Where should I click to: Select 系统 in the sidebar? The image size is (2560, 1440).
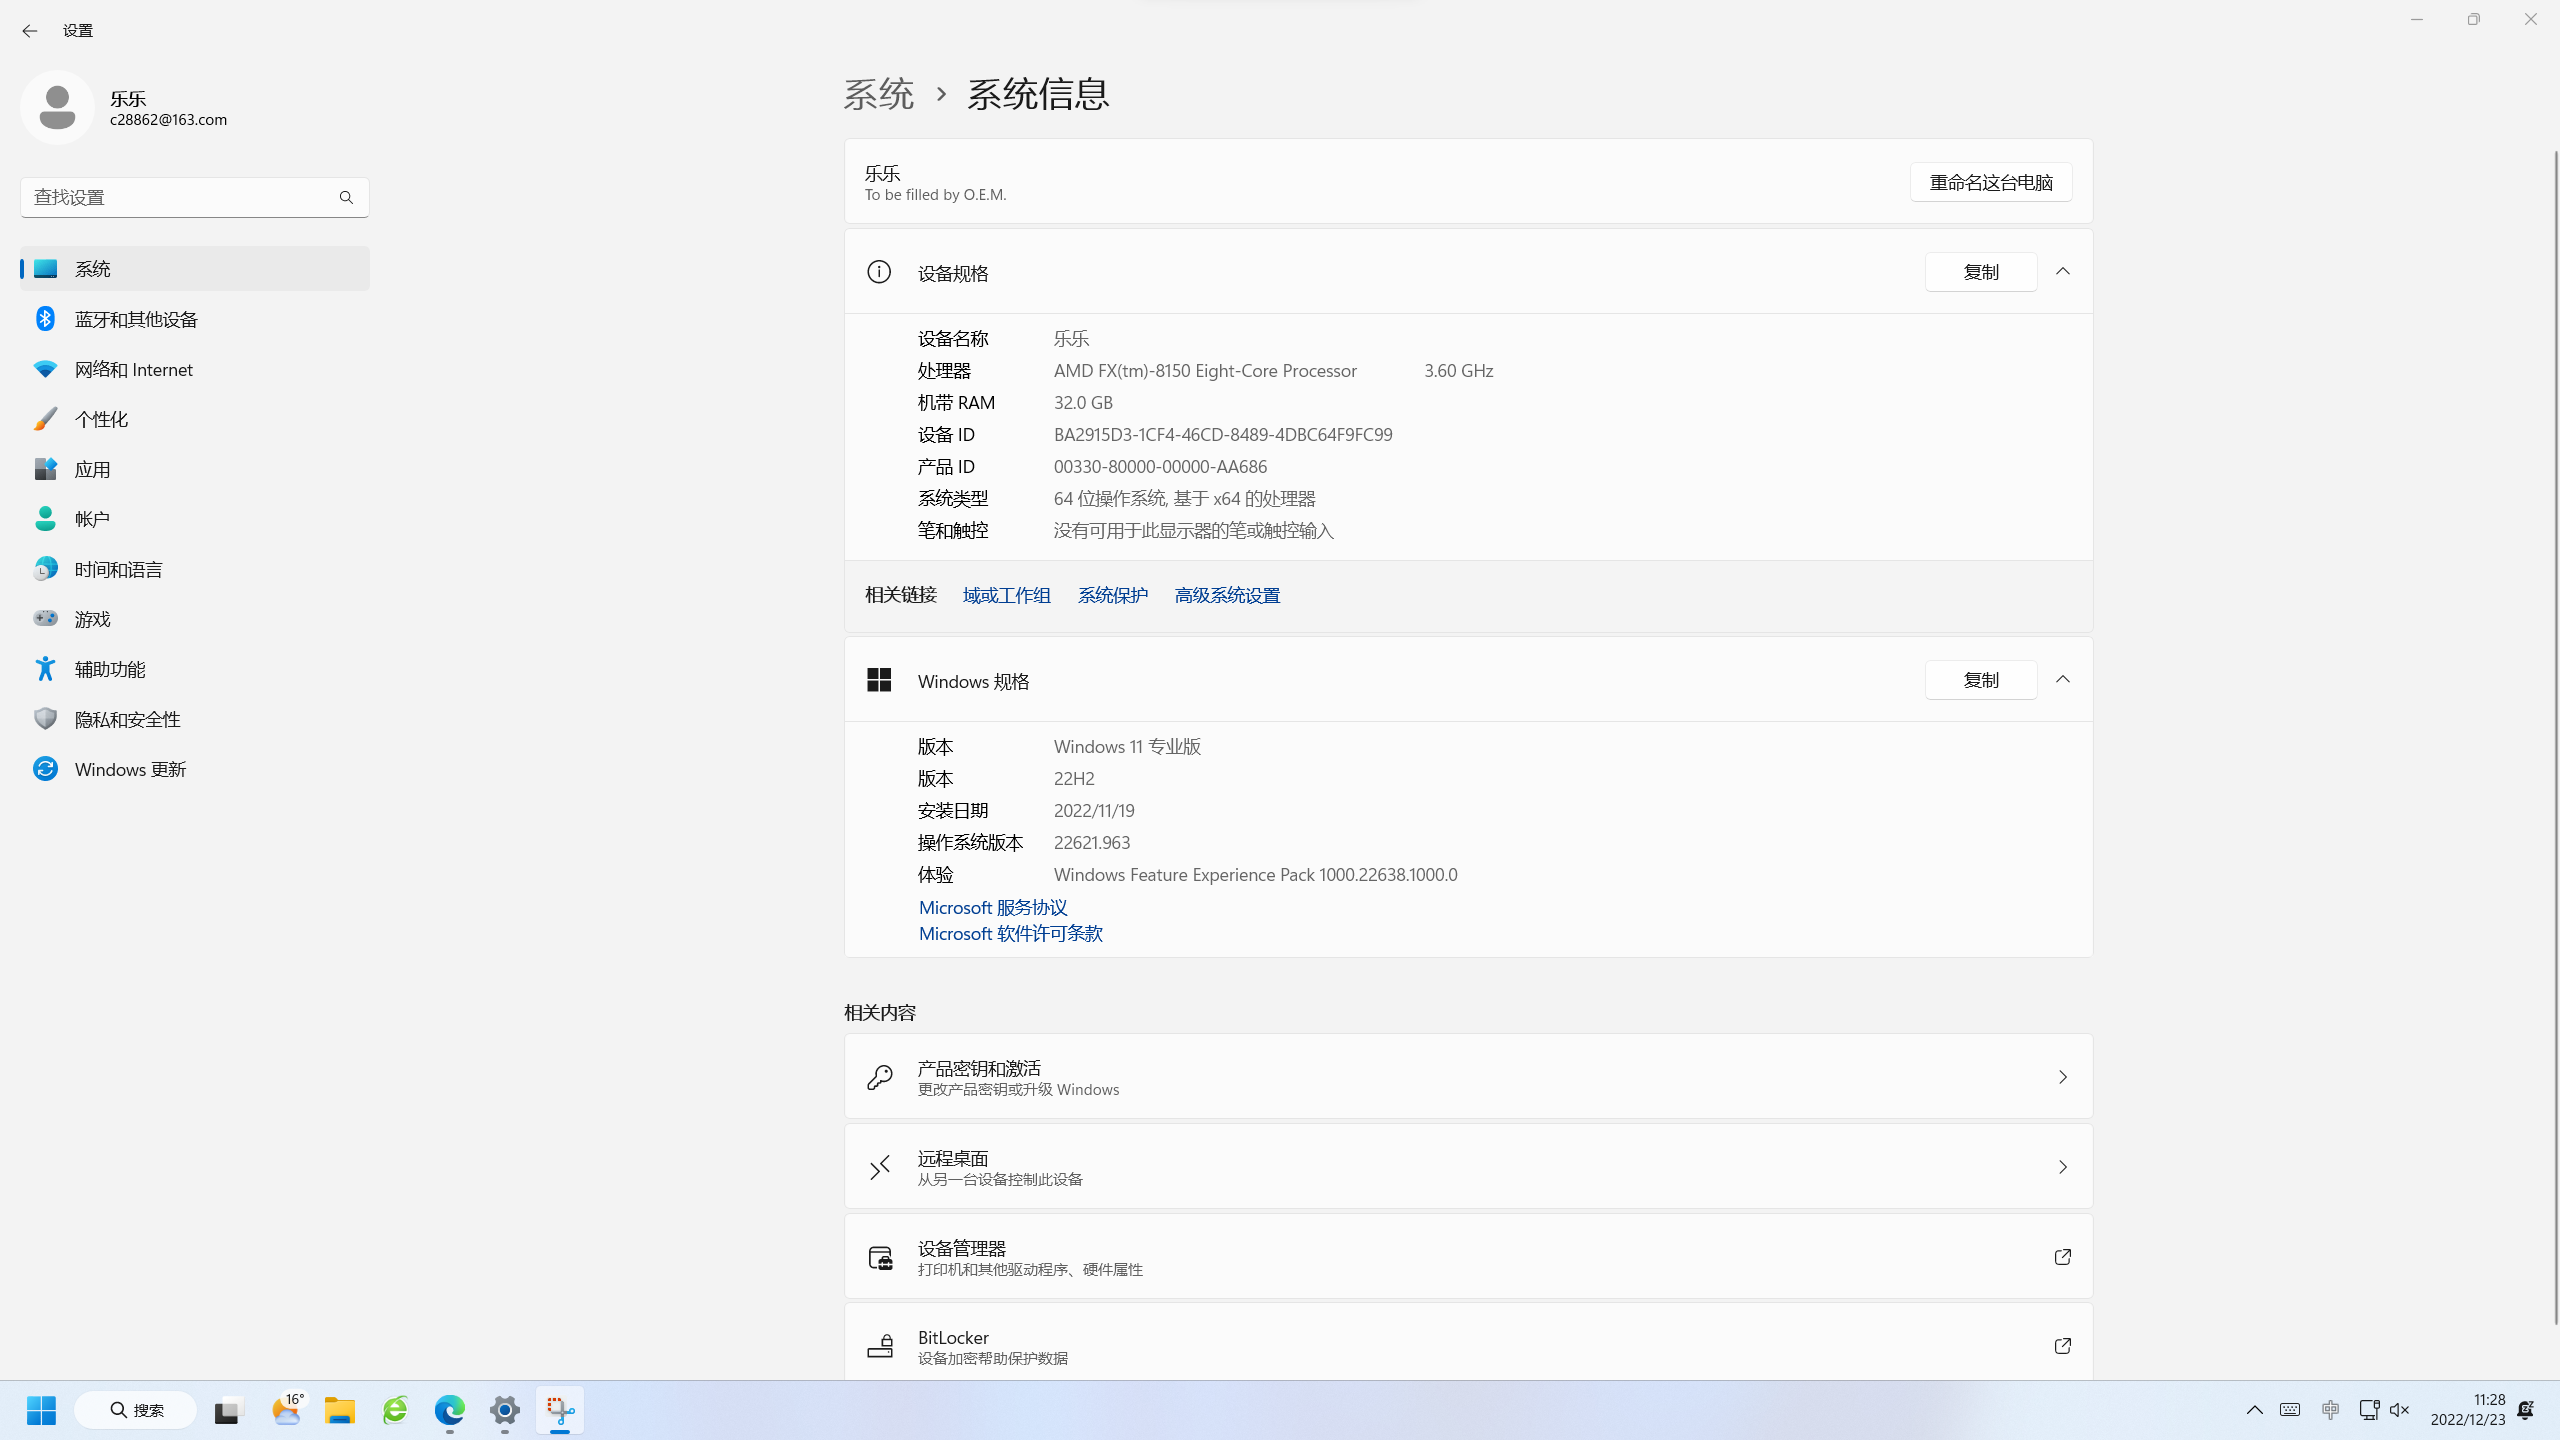click(x=195, y=269)
